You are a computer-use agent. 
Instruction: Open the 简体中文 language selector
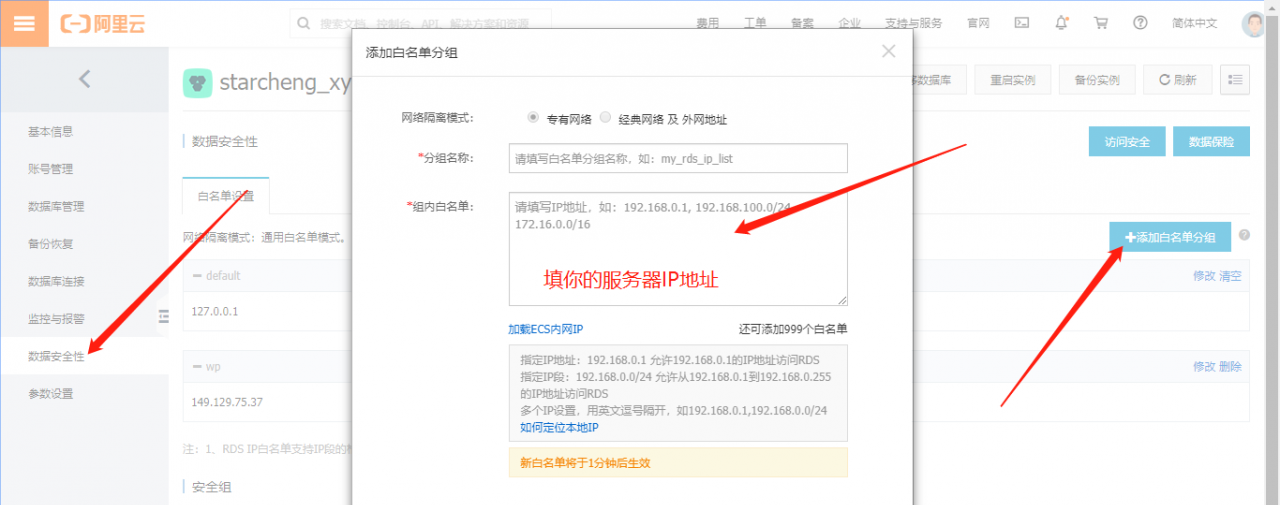1194,23
